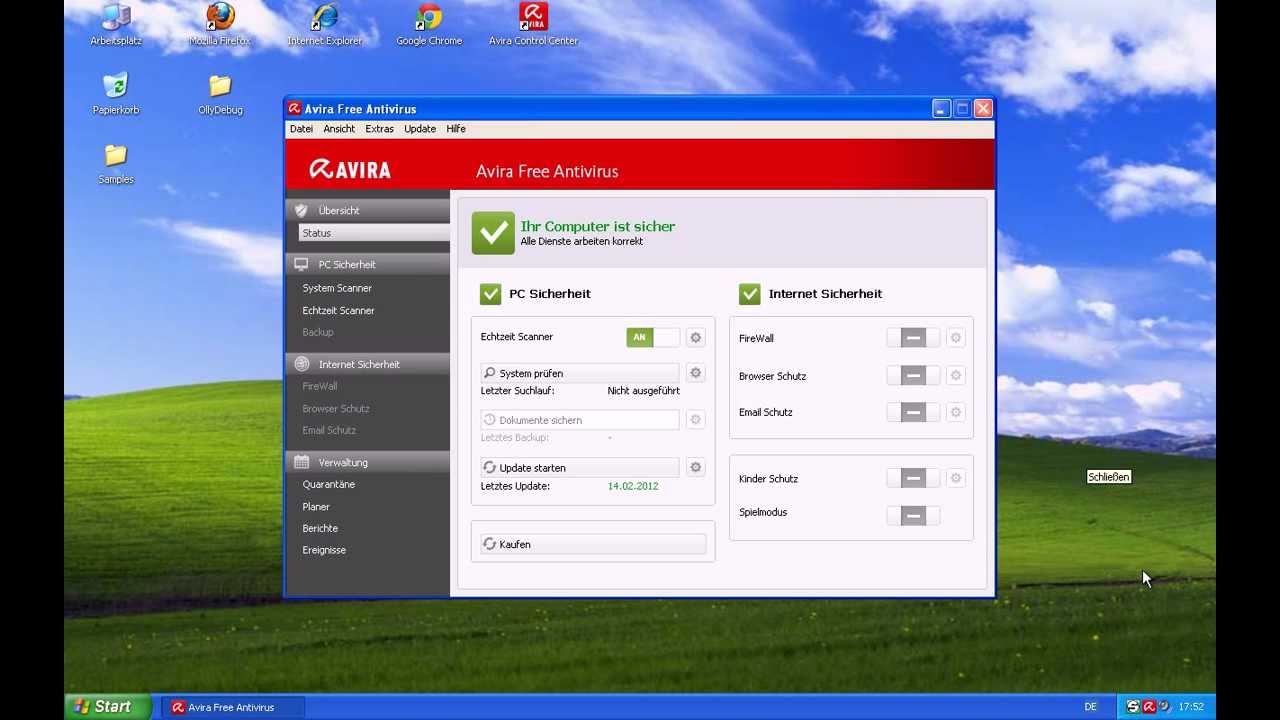This screenshot has width=1280, height=720.
Task: Click the DE language indicator in taskbar
Action: [x=1090, y=707]
